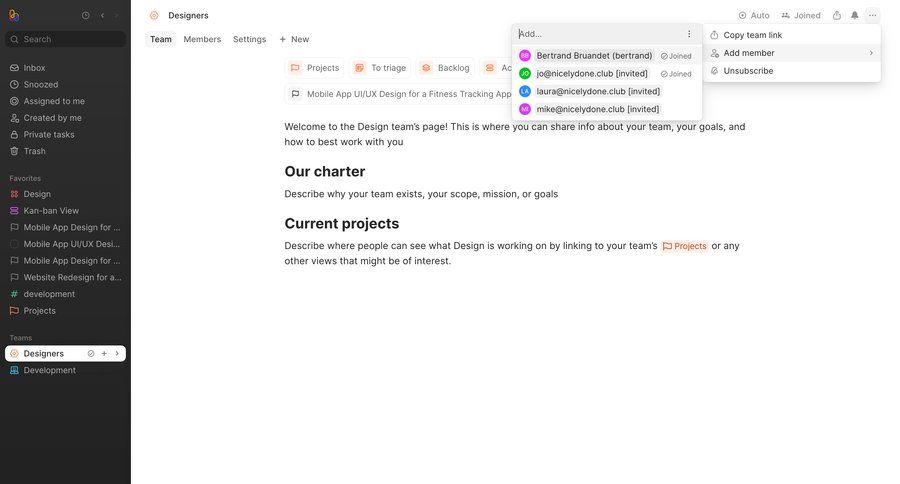Follow the inline Projects link in text
Image resolution: width=900 pixels, height=484 pixels.
click(x=685, y=246)
